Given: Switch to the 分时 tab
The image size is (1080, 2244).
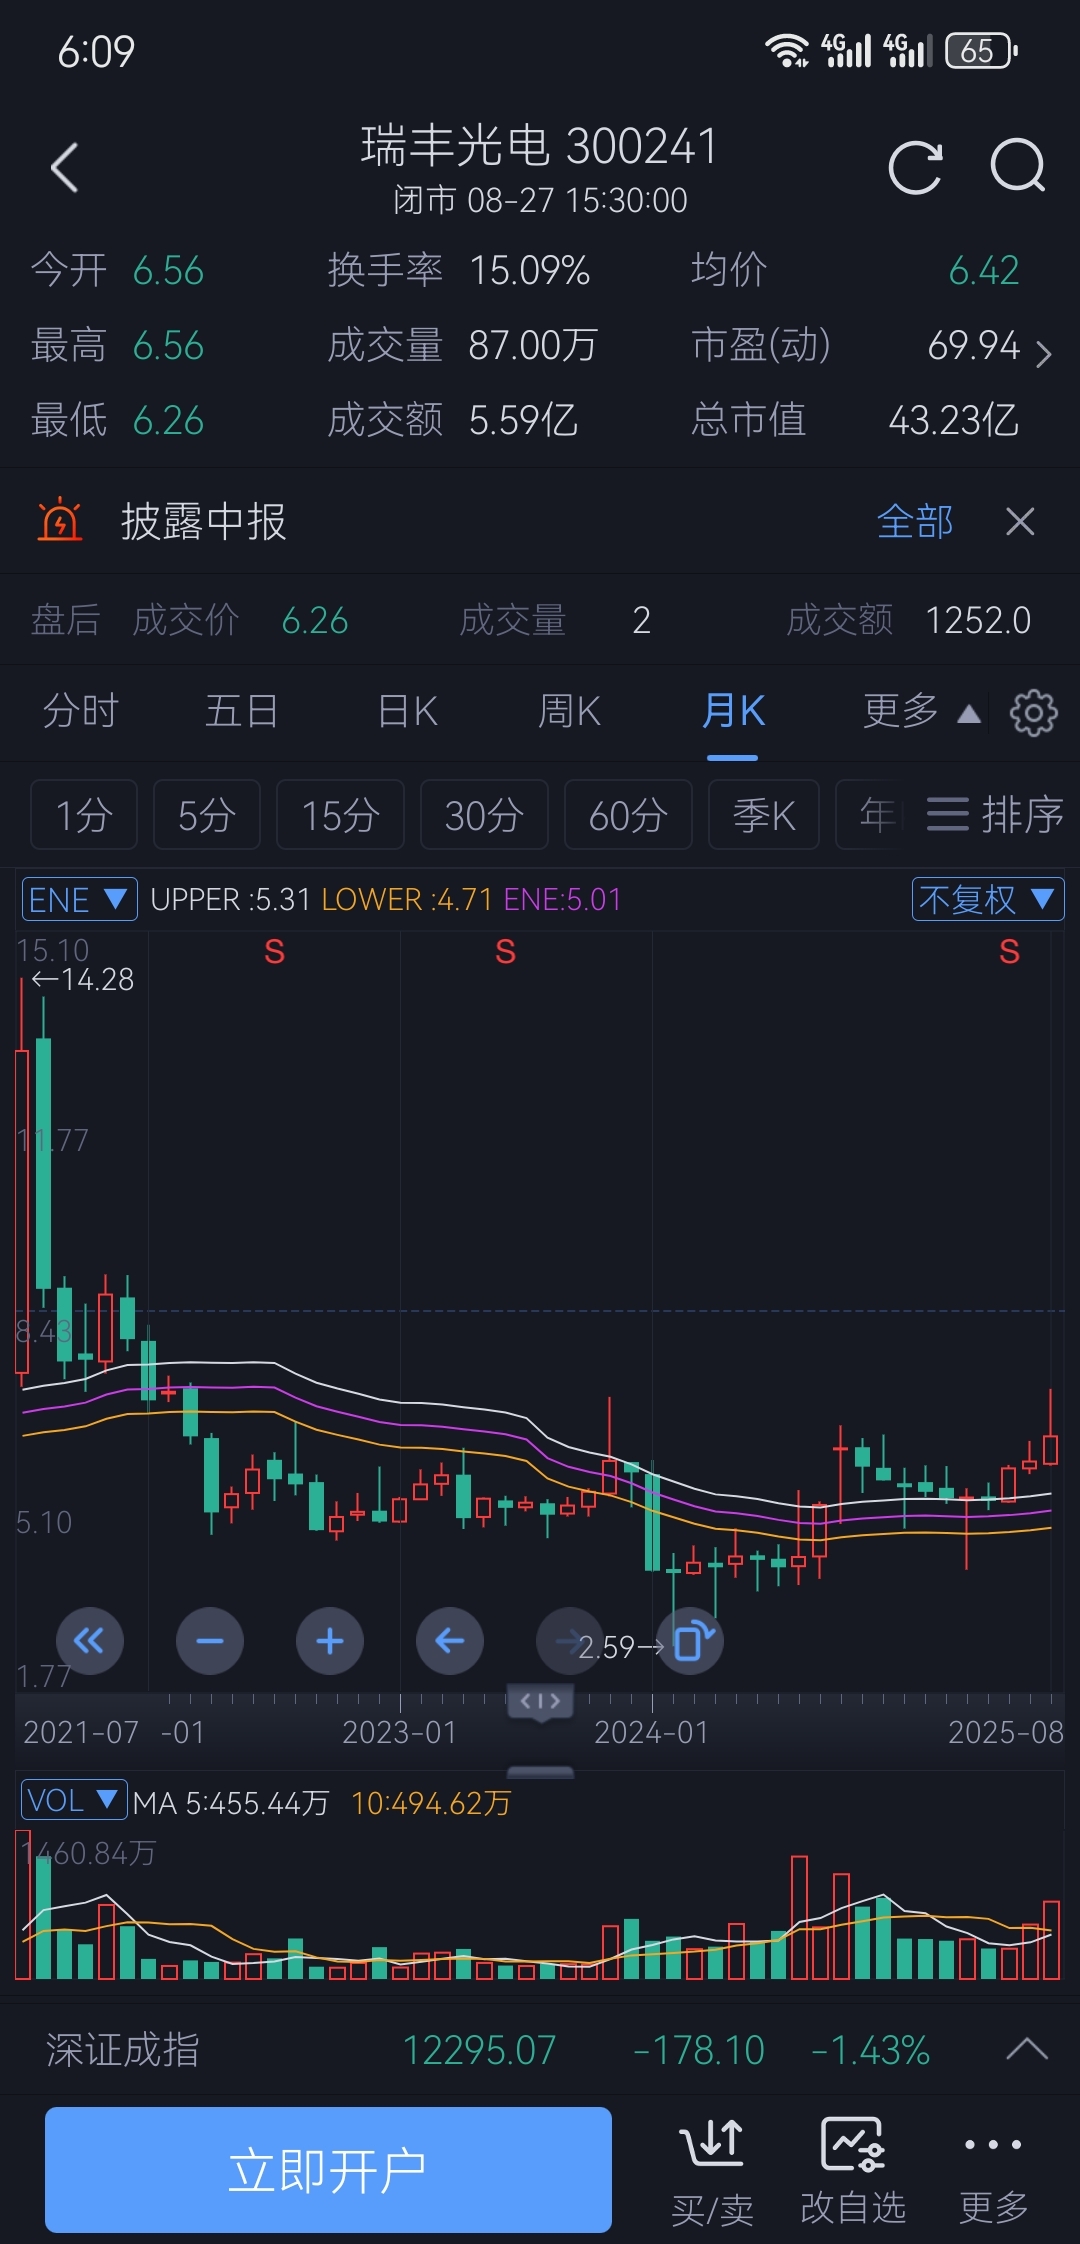Looking at the screenshot, I should pos(80,712).
